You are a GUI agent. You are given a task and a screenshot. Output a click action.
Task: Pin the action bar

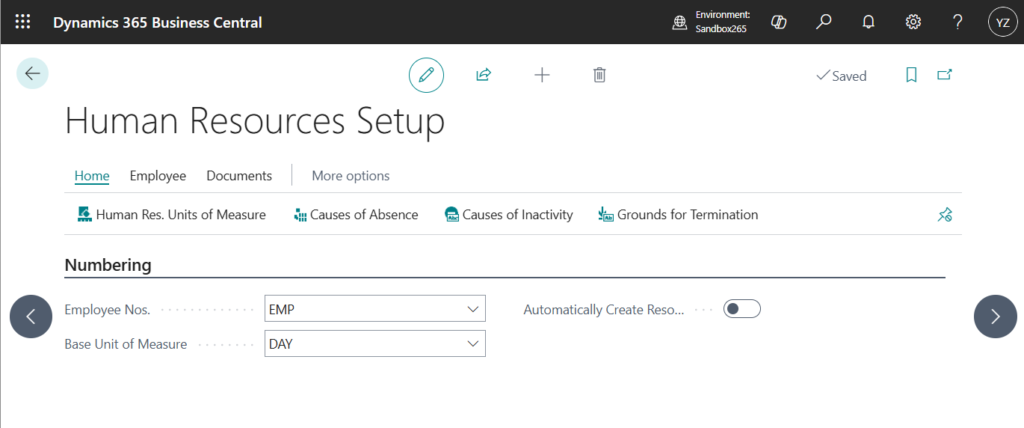(944, 214)
